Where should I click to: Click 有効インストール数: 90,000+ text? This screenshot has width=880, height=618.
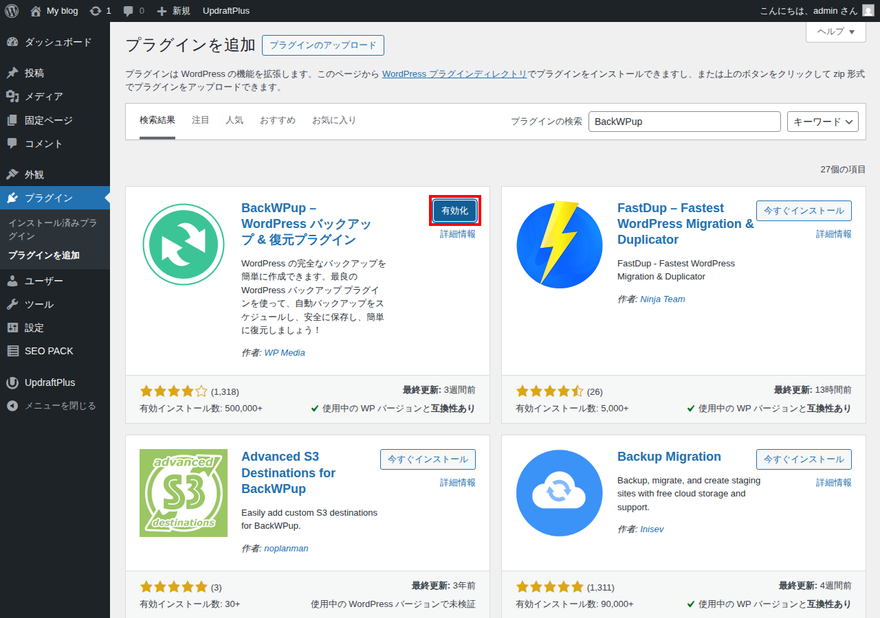tap(574, 604)
